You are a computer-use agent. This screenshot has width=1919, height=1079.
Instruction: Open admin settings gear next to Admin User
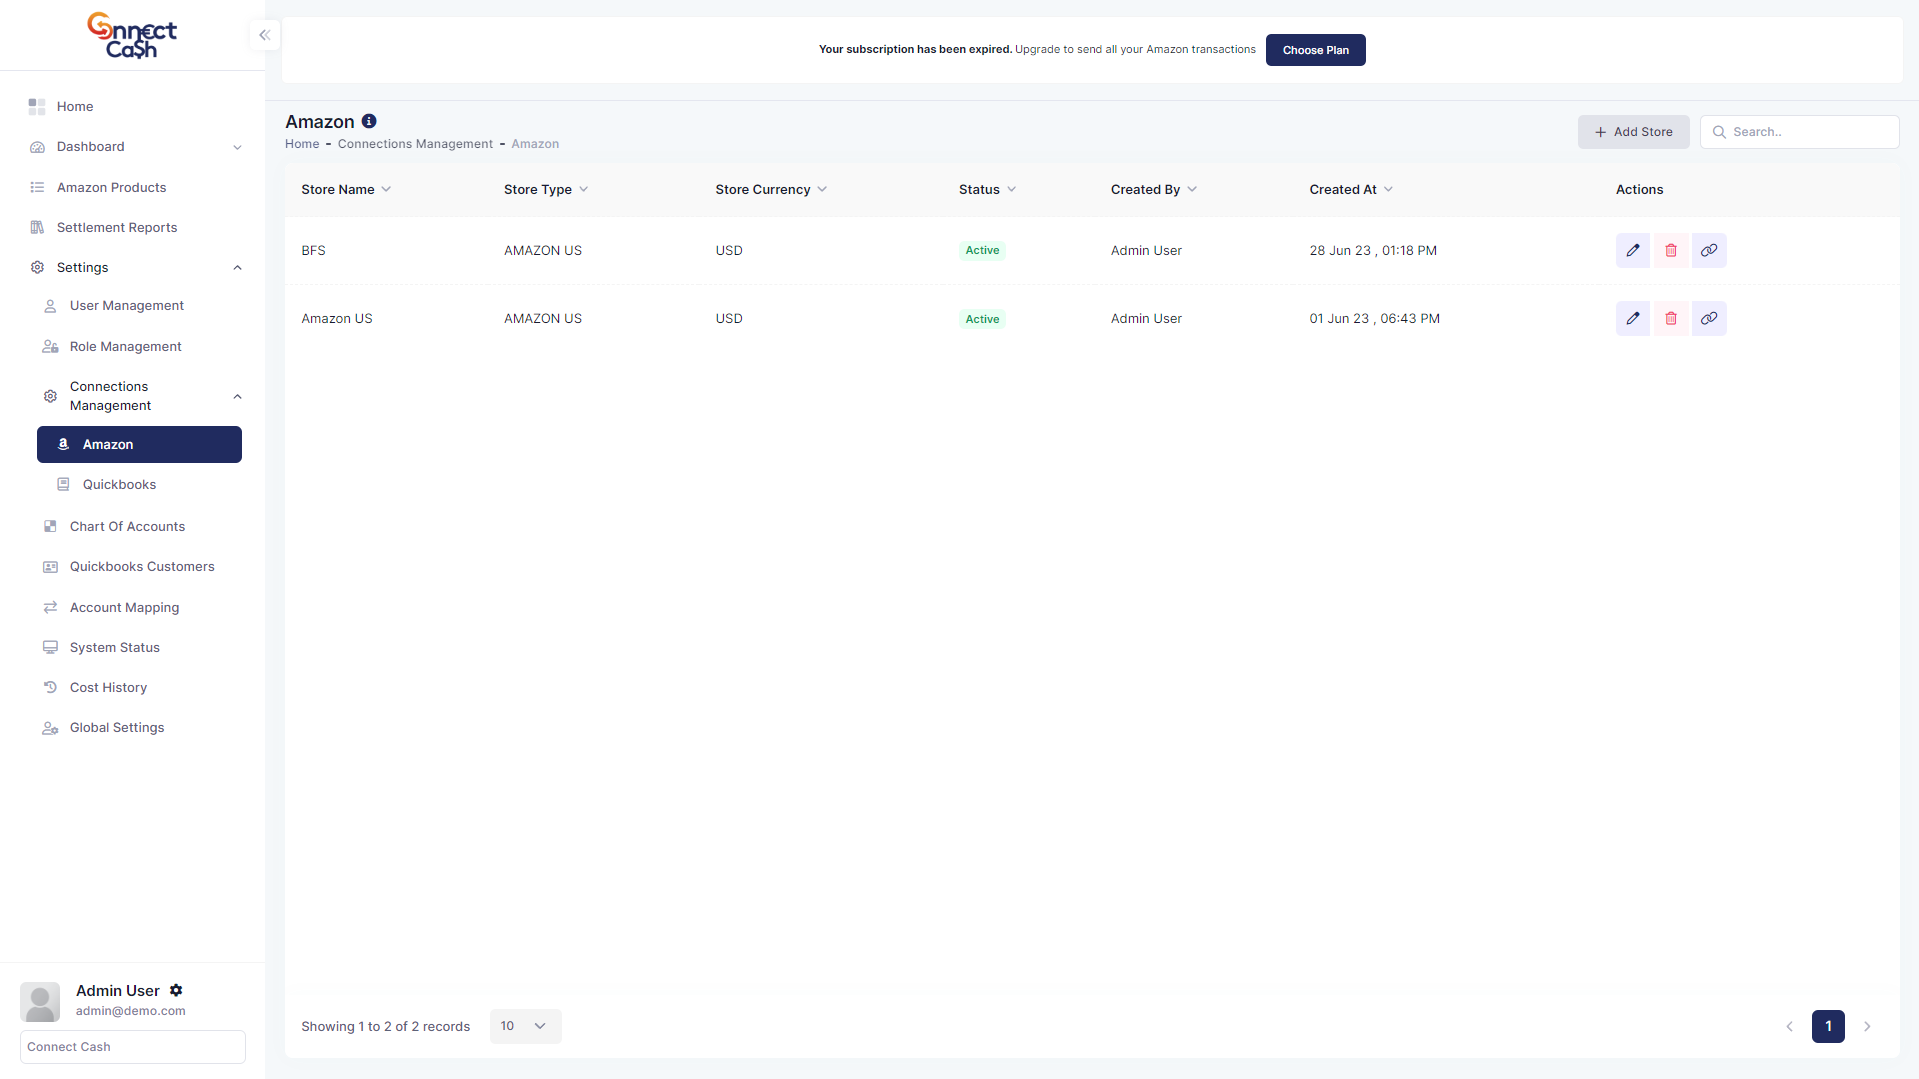coord(176,990)
